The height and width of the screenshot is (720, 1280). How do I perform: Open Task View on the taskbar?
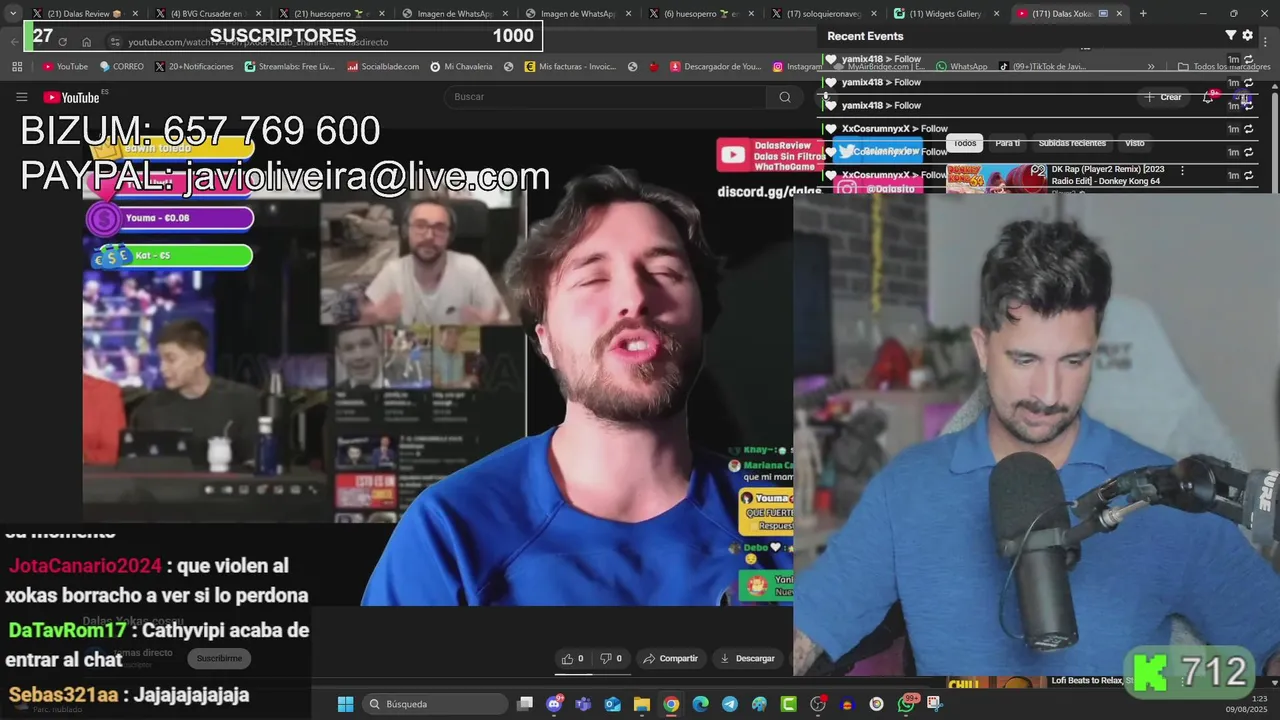pos(525,704)
